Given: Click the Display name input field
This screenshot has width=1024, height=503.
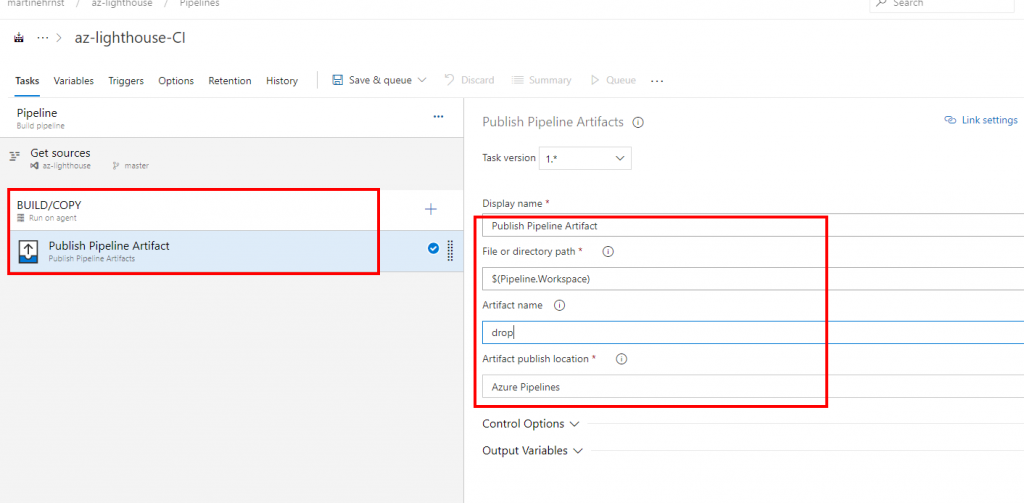Looking at the screenshot, I should [753, 226].
